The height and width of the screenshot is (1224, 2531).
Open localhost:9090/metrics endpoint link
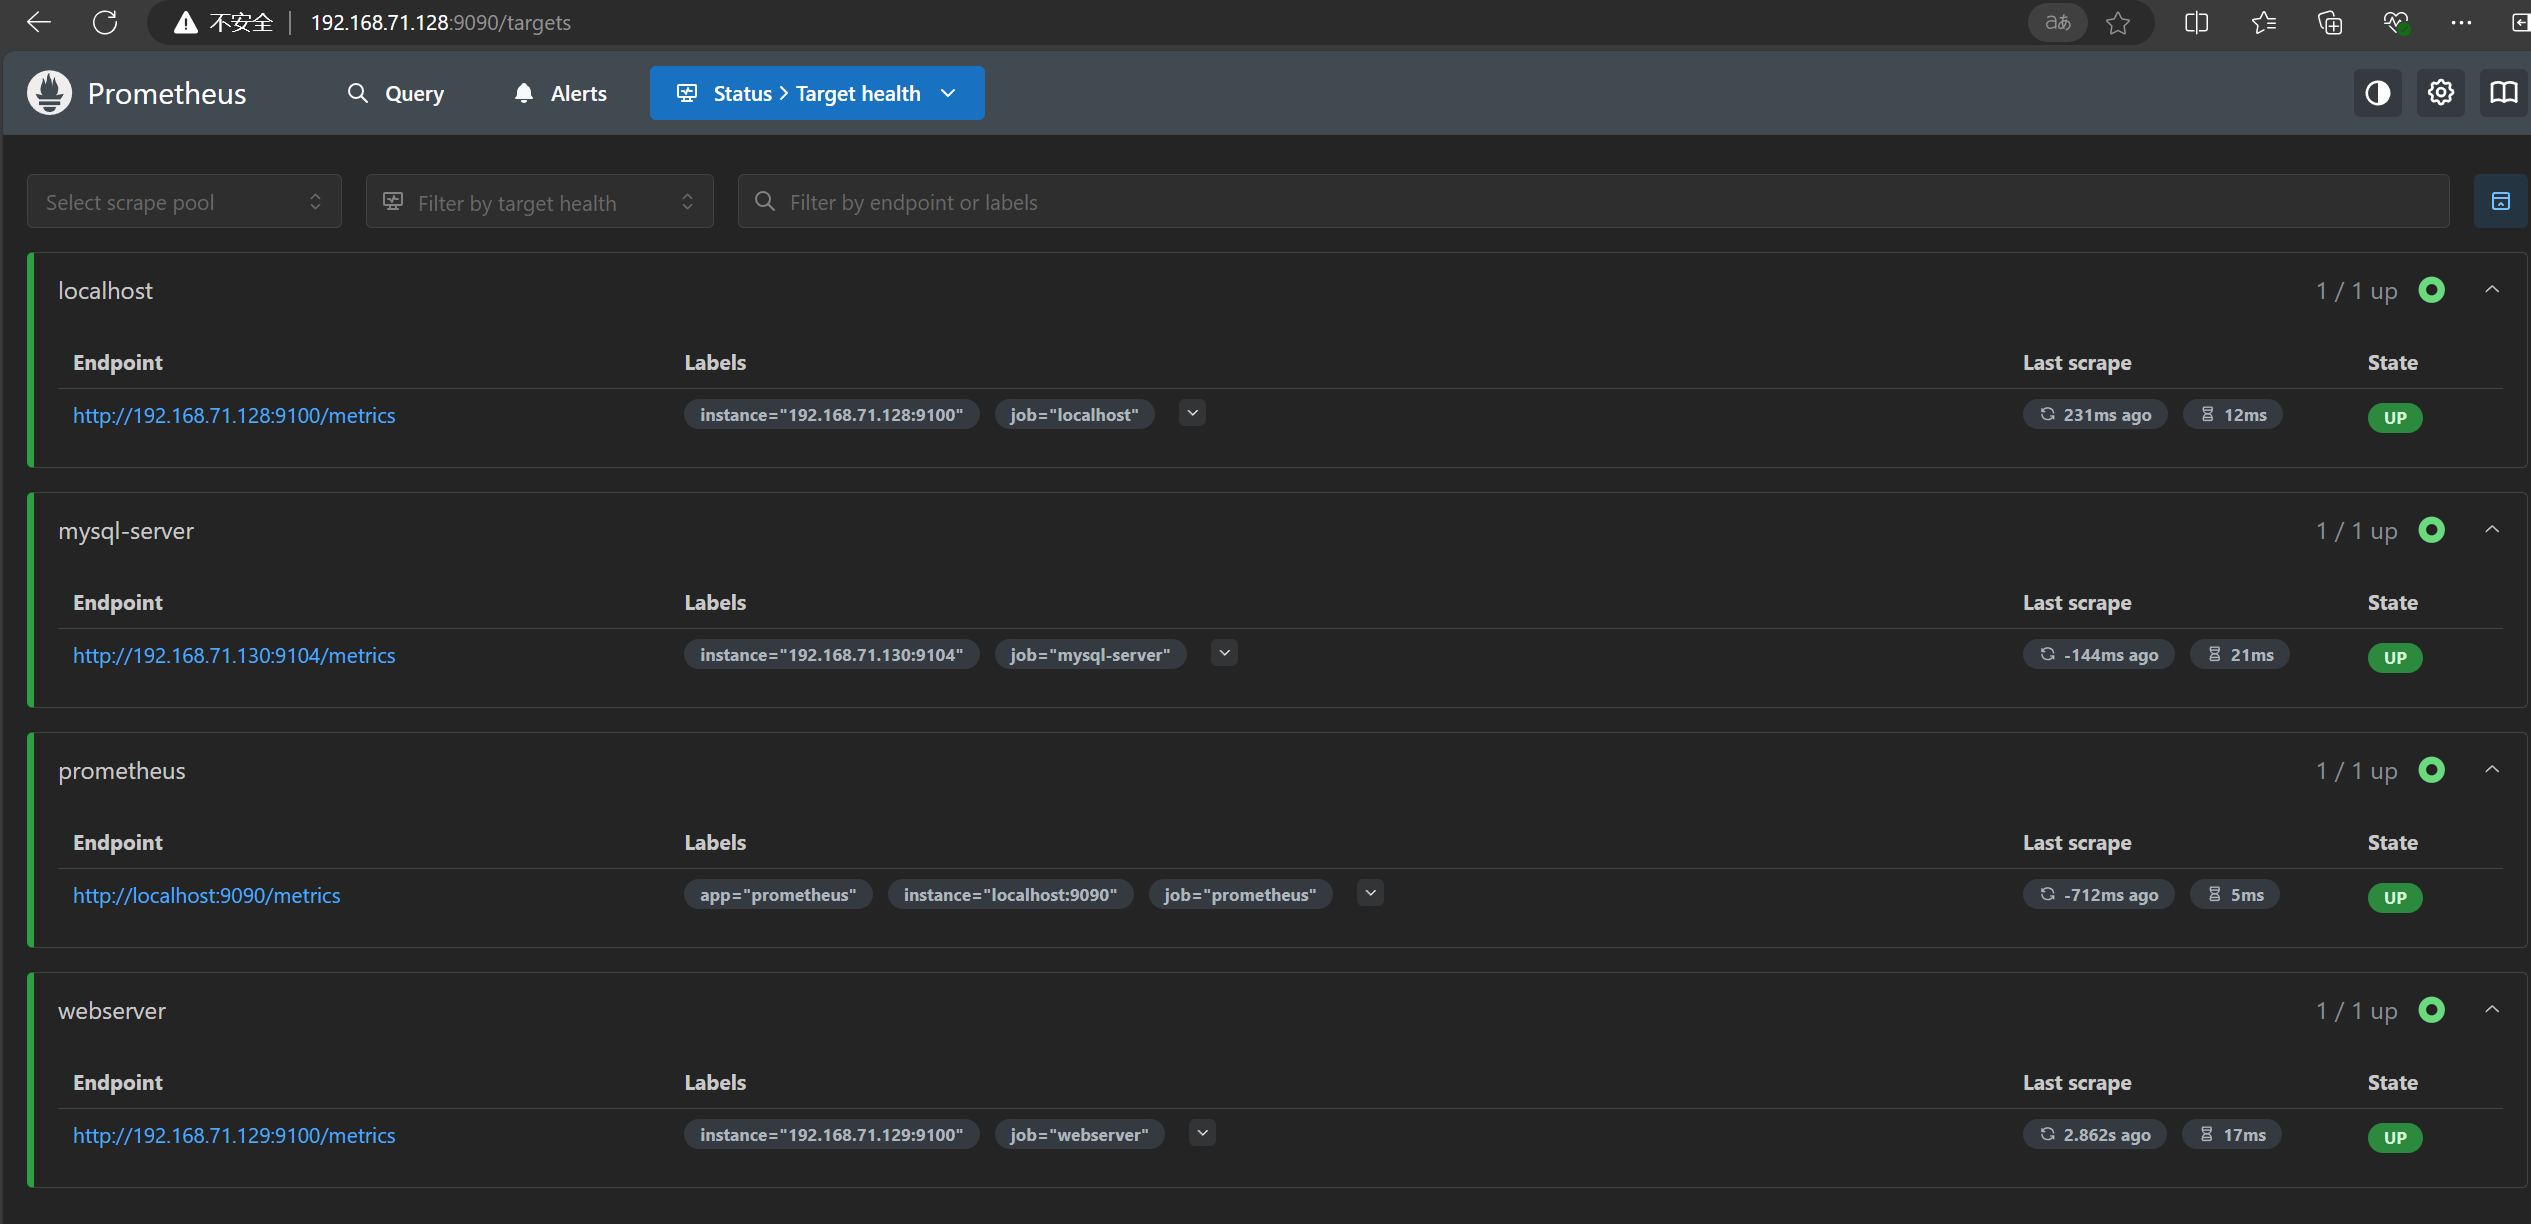207,896
